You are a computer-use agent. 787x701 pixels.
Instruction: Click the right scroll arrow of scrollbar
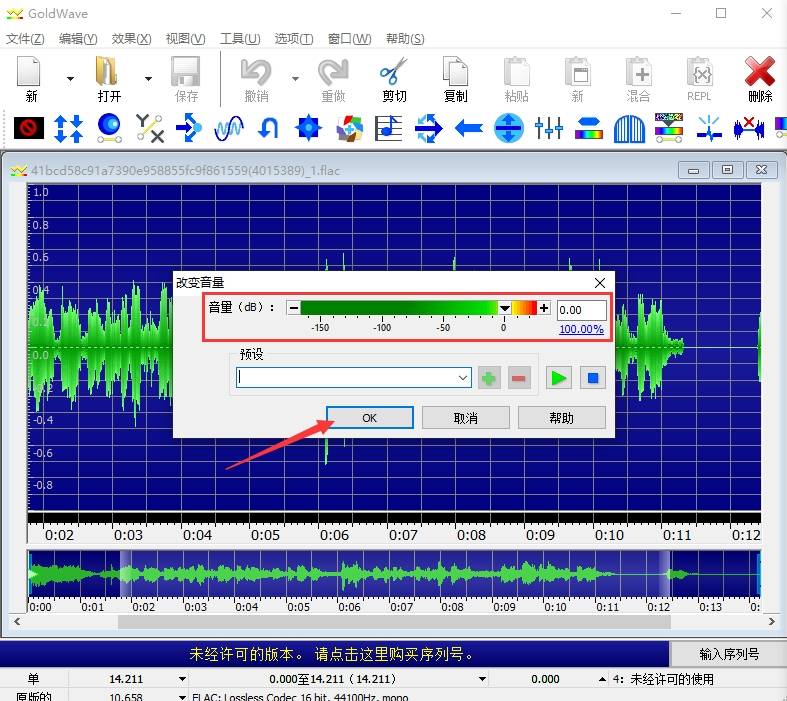(x=771, y=622)
